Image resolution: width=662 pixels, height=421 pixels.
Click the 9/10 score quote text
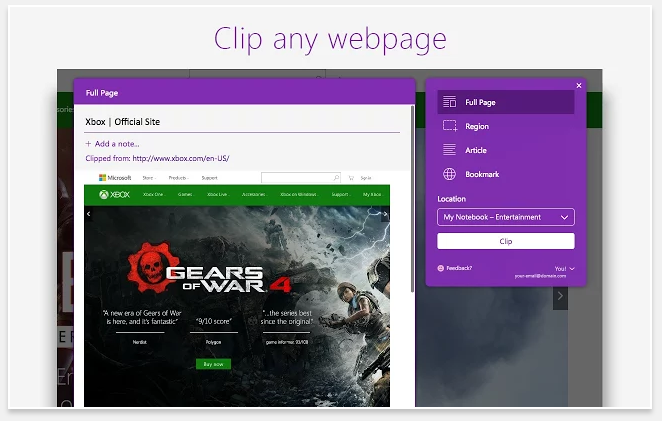(213, 321)
